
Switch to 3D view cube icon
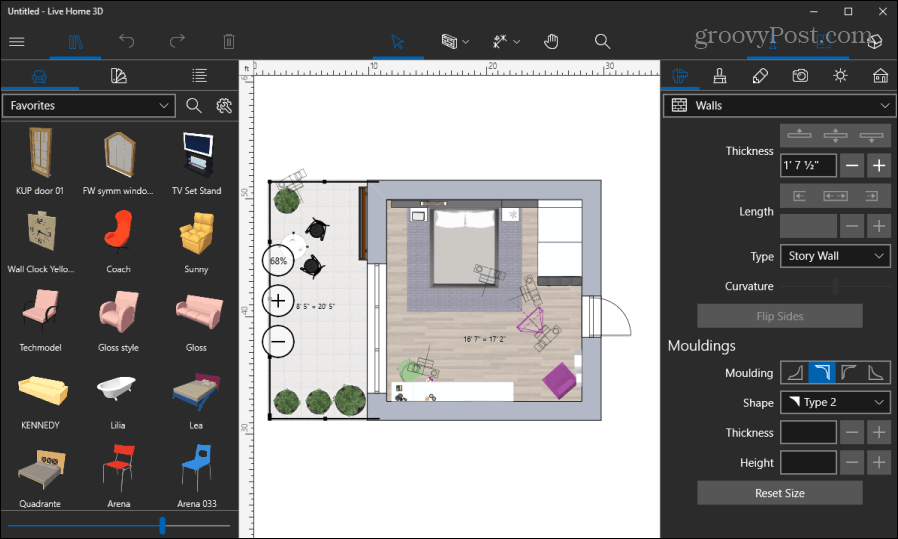[875, 41]
